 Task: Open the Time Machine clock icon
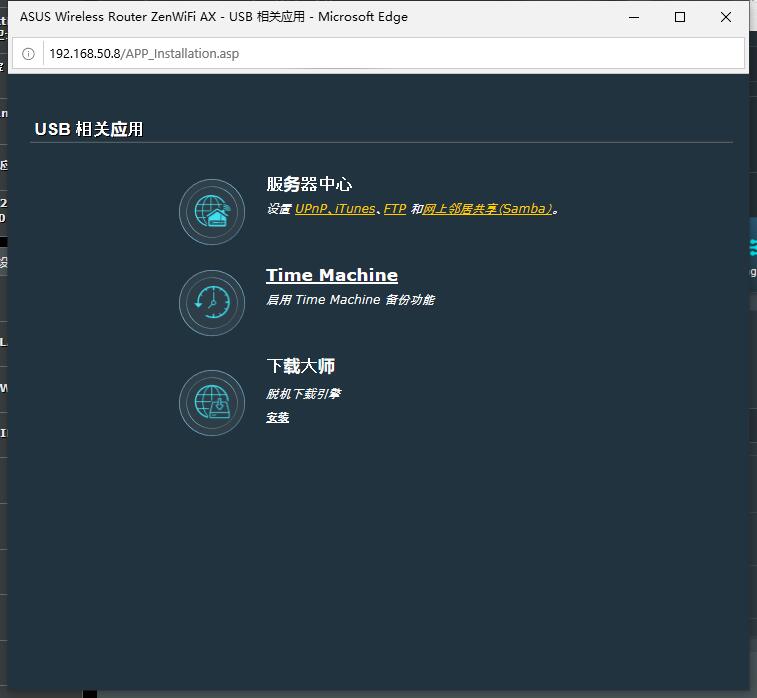point(212,303)
